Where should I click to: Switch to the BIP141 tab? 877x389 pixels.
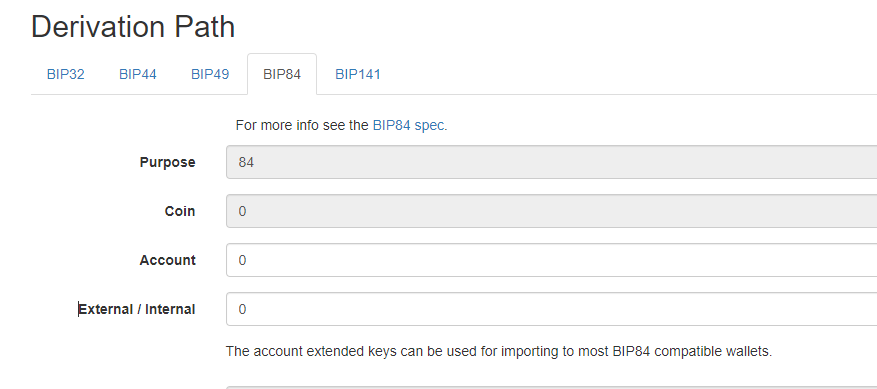[357, 74]
